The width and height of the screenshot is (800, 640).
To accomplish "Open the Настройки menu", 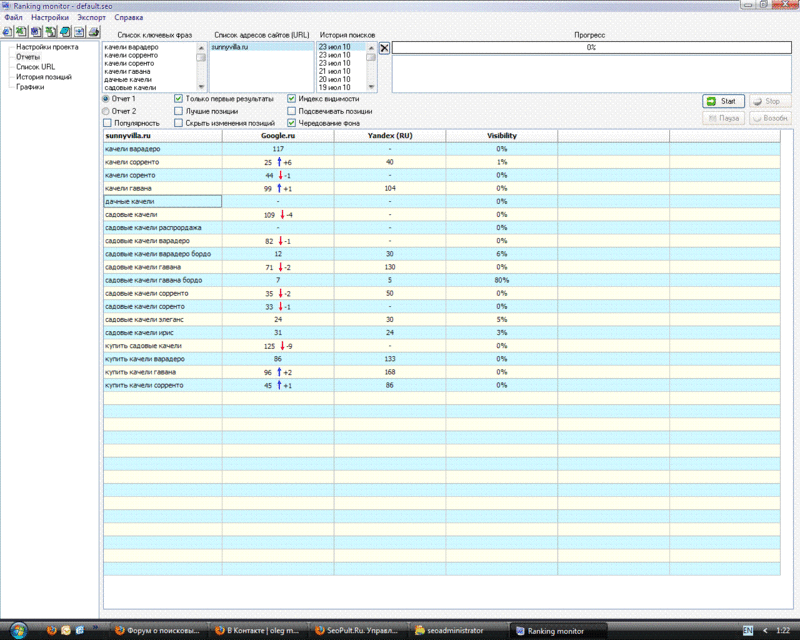I will [x=50, y=18].
